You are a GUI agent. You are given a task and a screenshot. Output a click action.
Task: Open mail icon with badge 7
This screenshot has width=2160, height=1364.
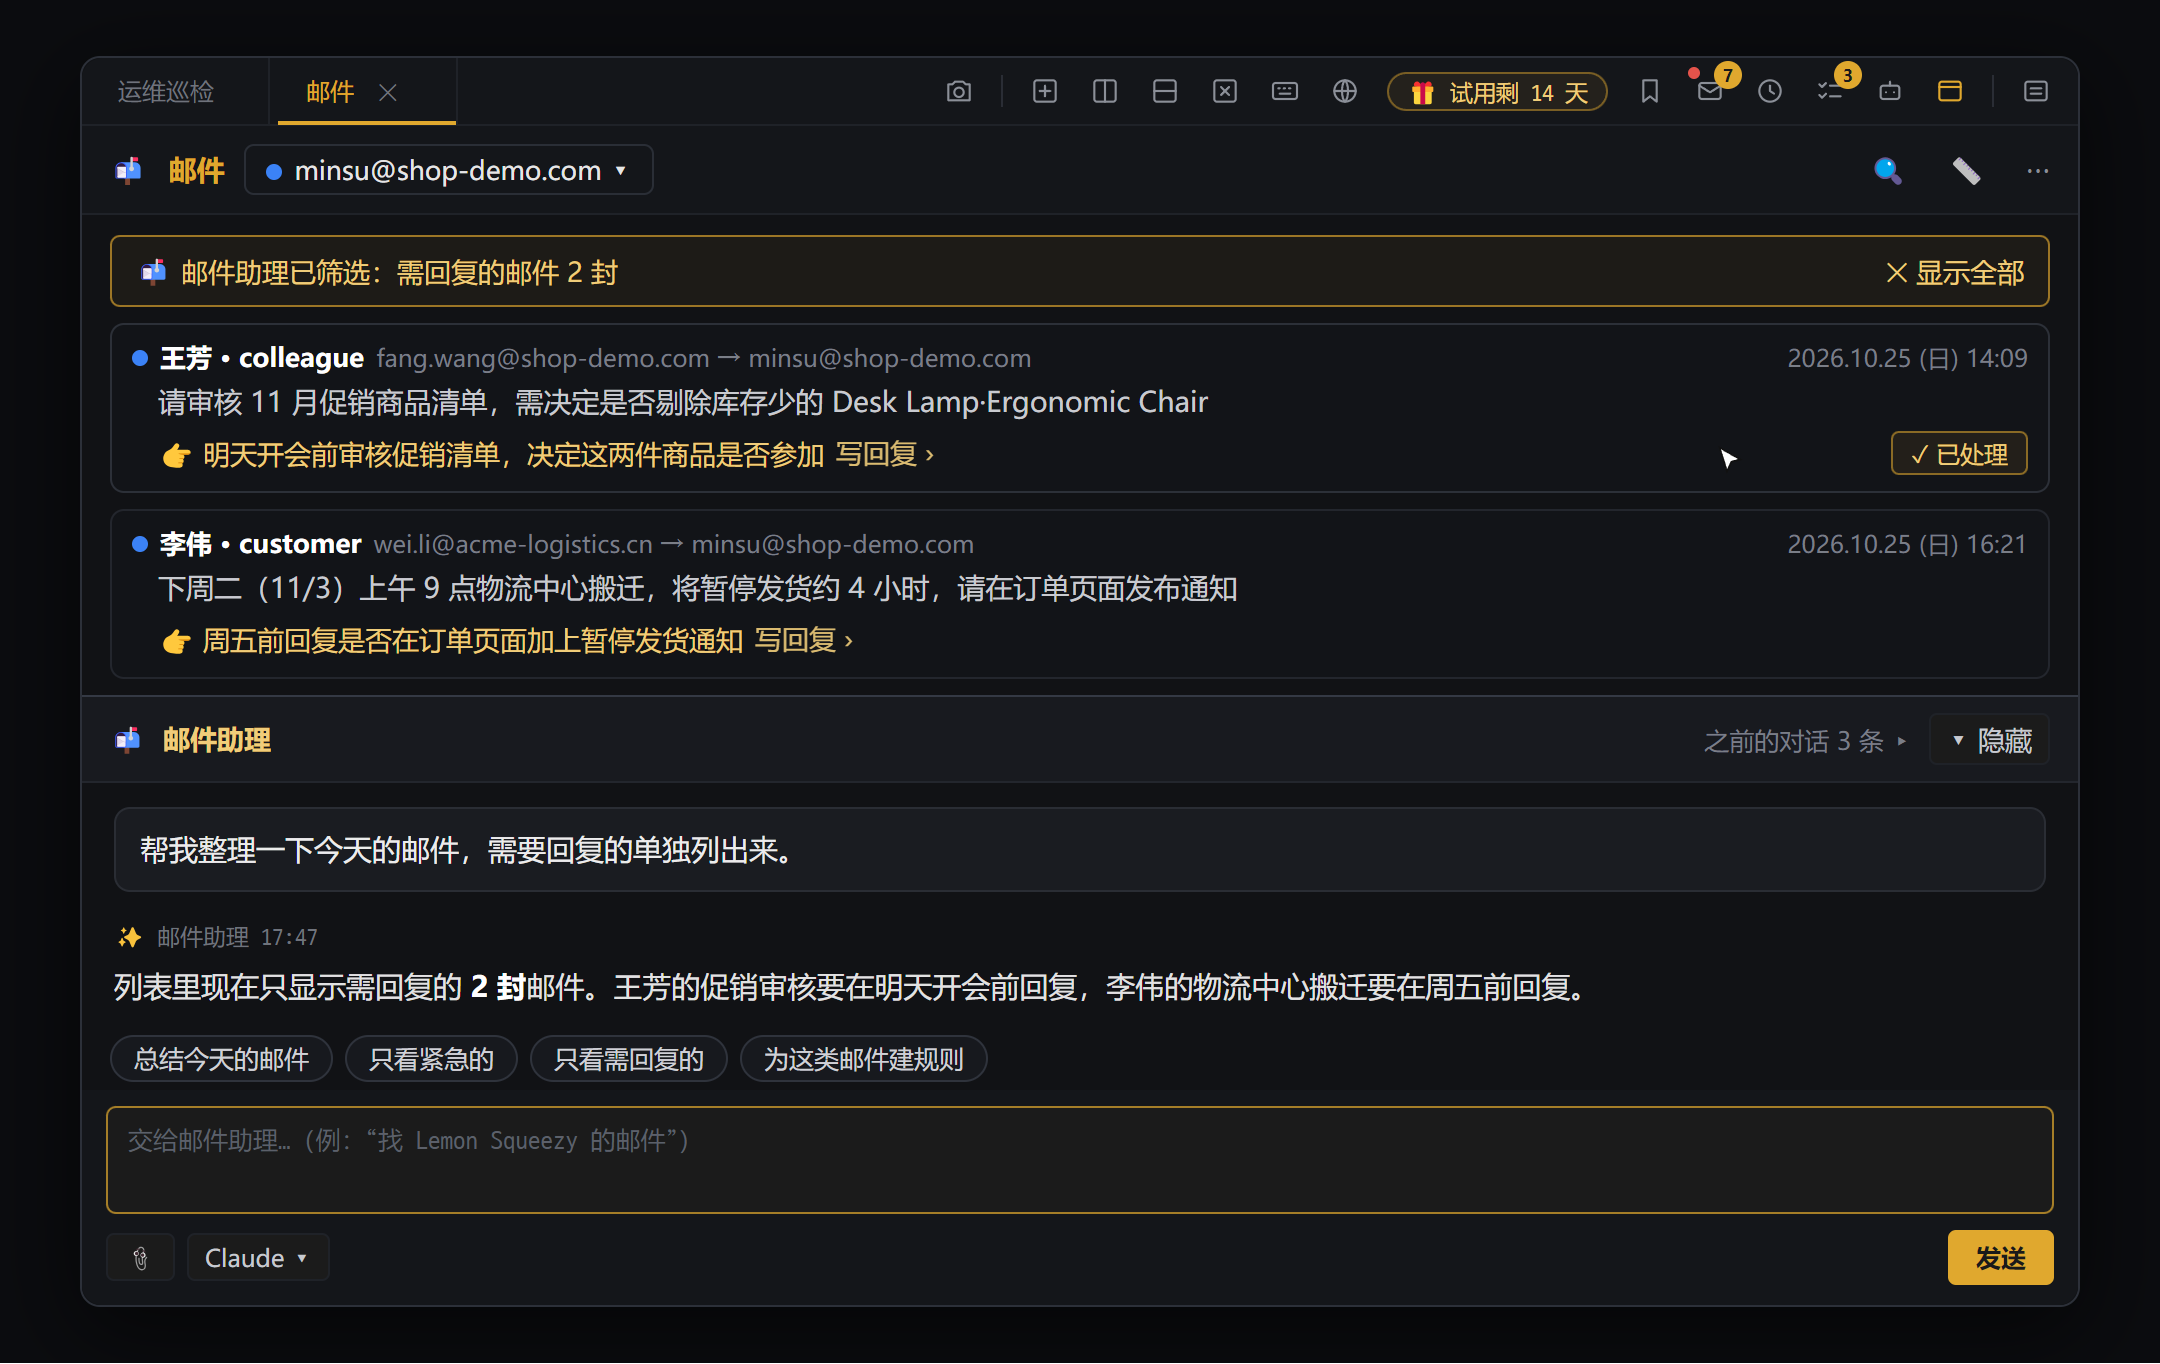pos(1709,92)
